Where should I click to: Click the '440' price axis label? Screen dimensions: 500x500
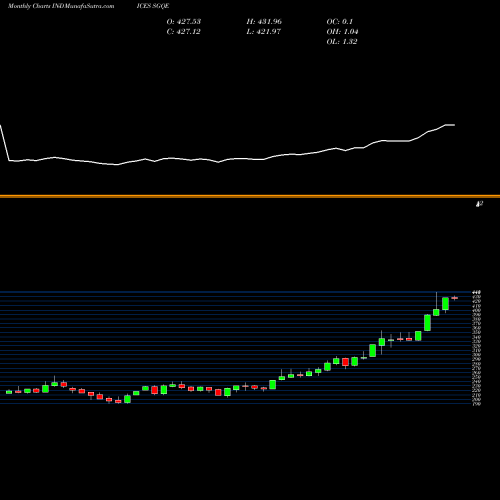pyautogui.click(x=476, y=292)
